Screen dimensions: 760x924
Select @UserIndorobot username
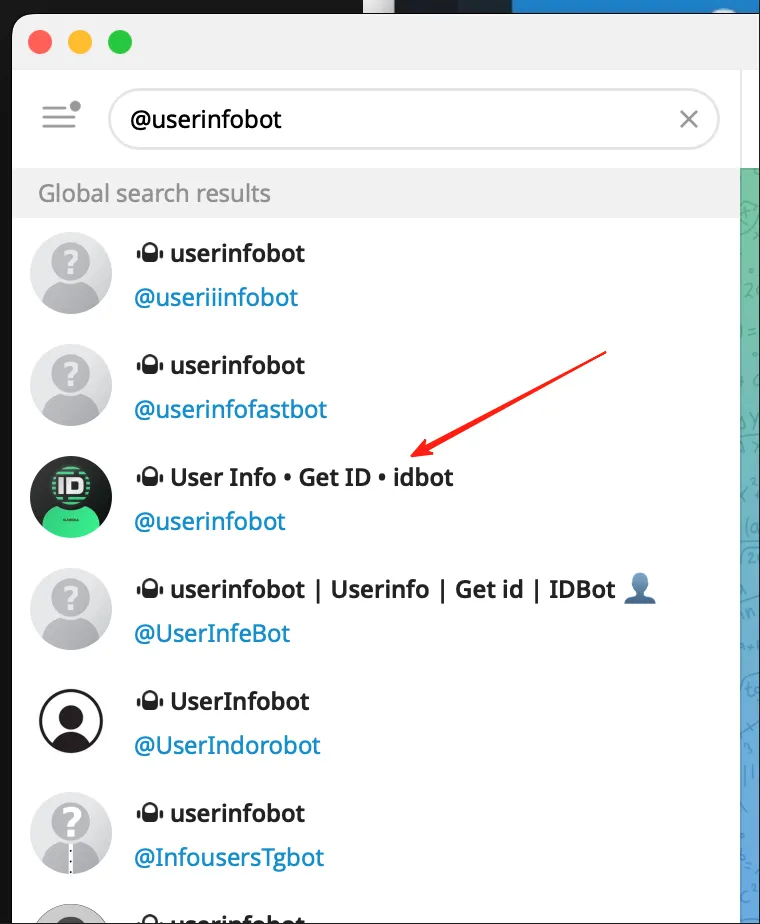point(227,745)
